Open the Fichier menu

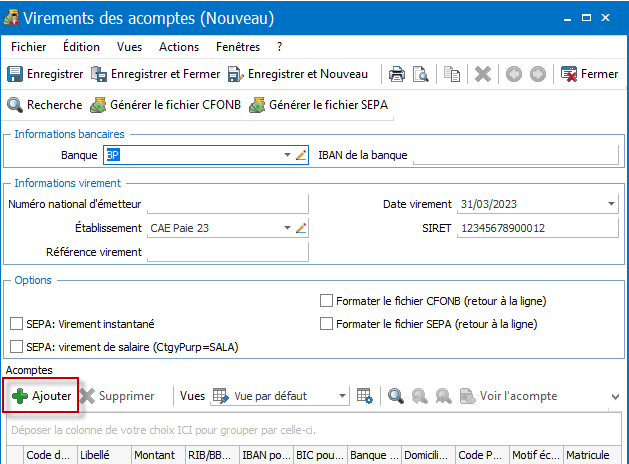(x=28, y=47)
